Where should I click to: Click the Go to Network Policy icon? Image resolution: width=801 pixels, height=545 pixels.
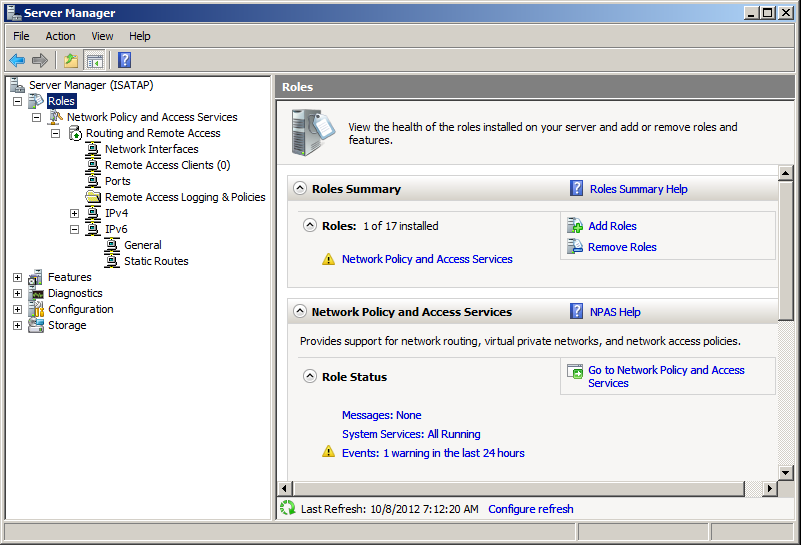pyautogui.click(x=575, y=371)
